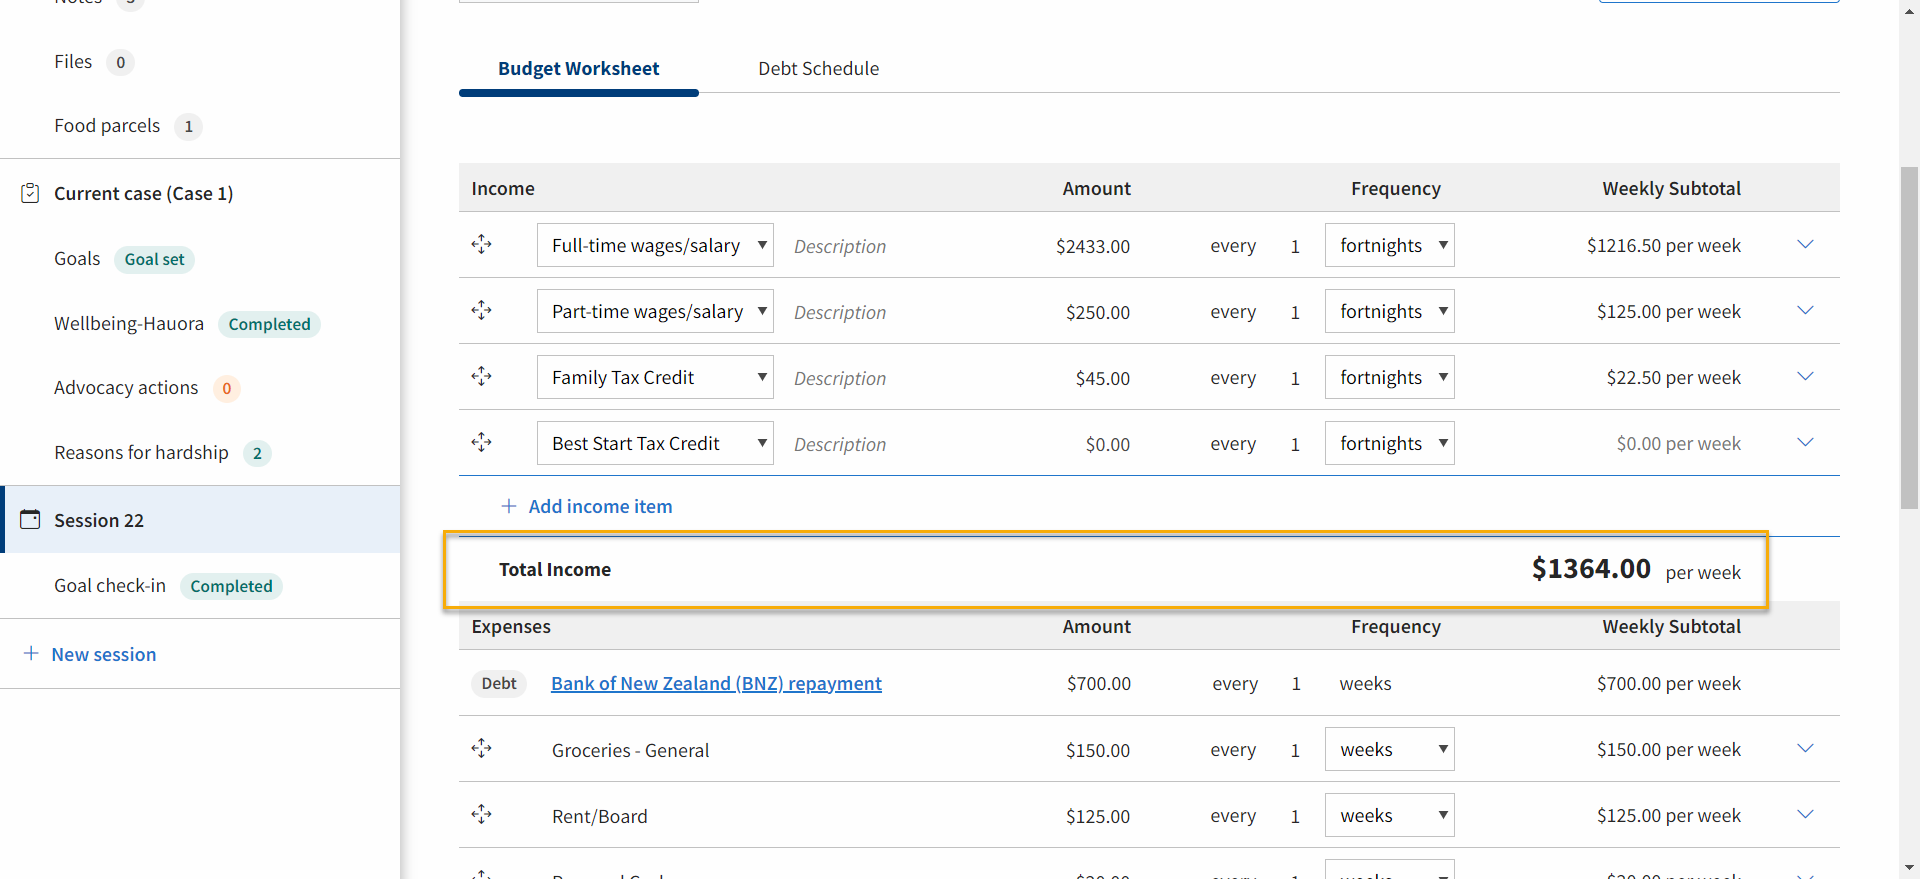Switch to the Budget Worksheet tab
Viewport: 1920px width, 879px height.
coord(579,69)
